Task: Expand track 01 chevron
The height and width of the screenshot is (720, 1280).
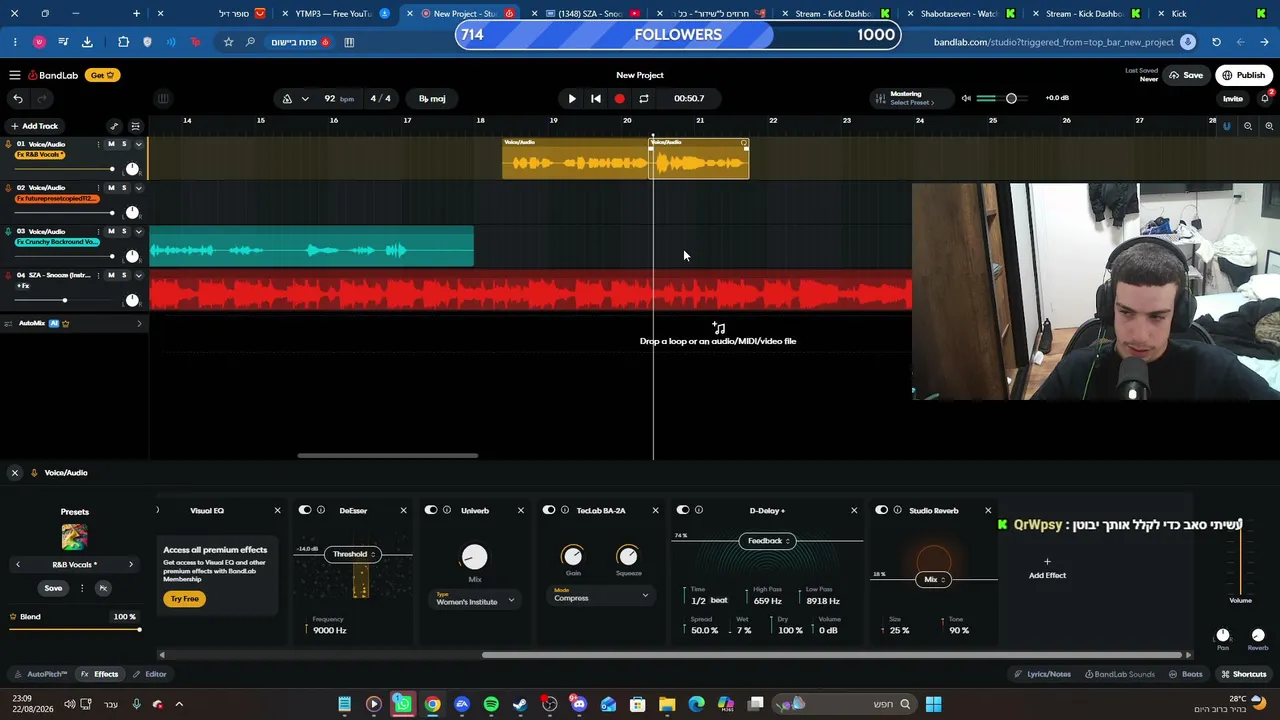Action: (x=138, y=144)
